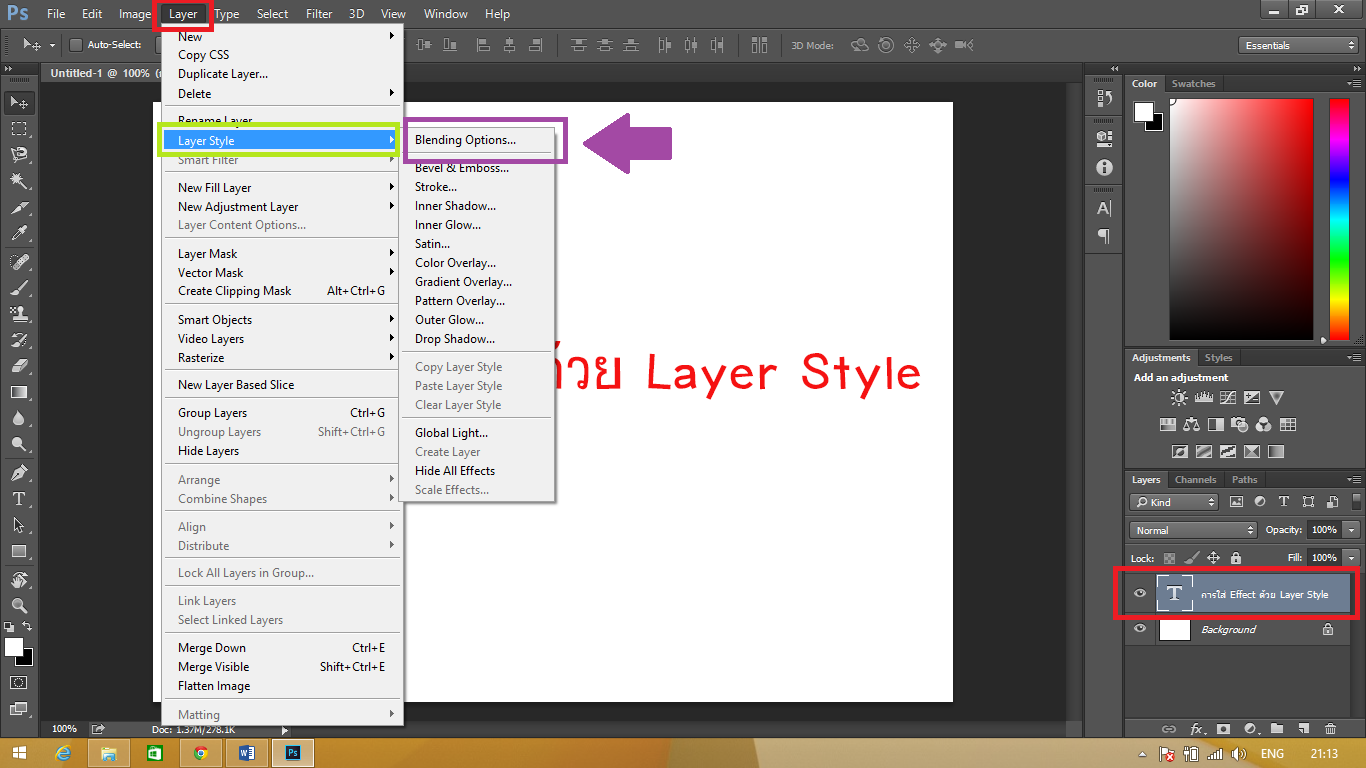Click the delete layer trash icon

[x=1330, y=729]
